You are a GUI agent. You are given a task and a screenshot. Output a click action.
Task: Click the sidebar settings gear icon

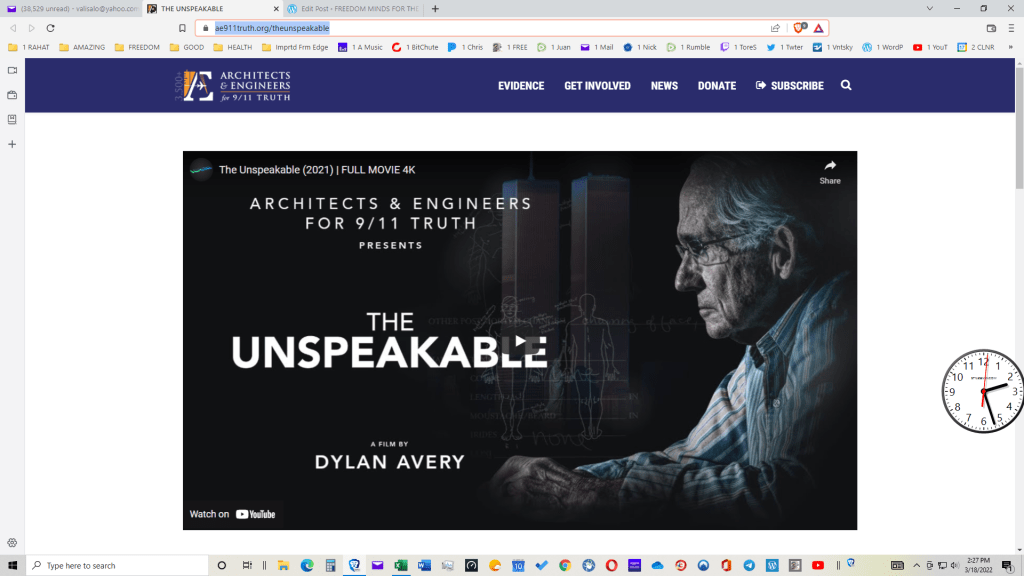click(12, 542)
